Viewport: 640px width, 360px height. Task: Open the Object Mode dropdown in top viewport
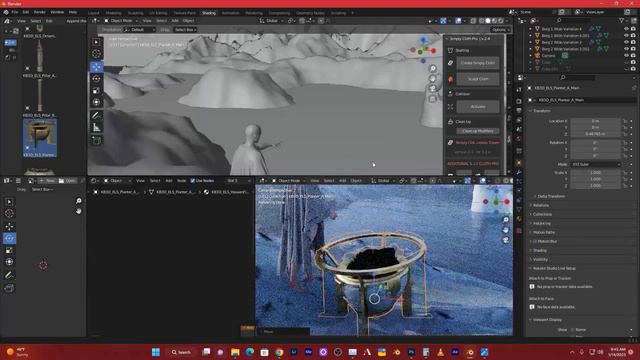(x=121, y=20)
